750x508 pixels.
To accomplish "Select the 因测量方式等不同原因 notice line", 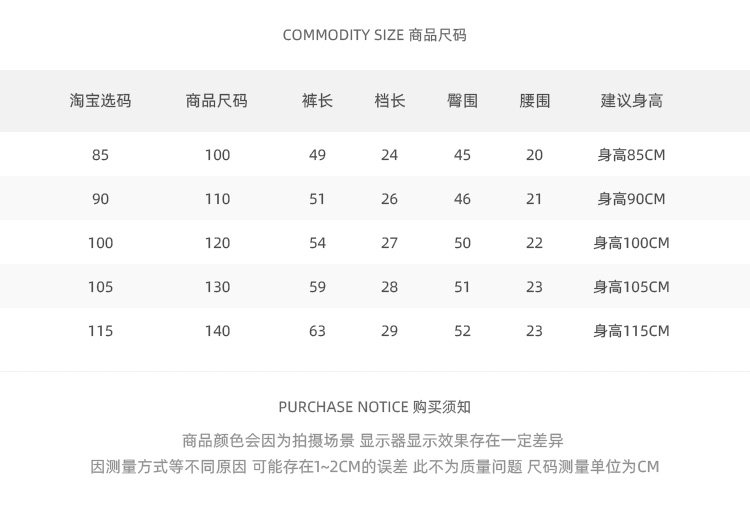I will point(374,467).
